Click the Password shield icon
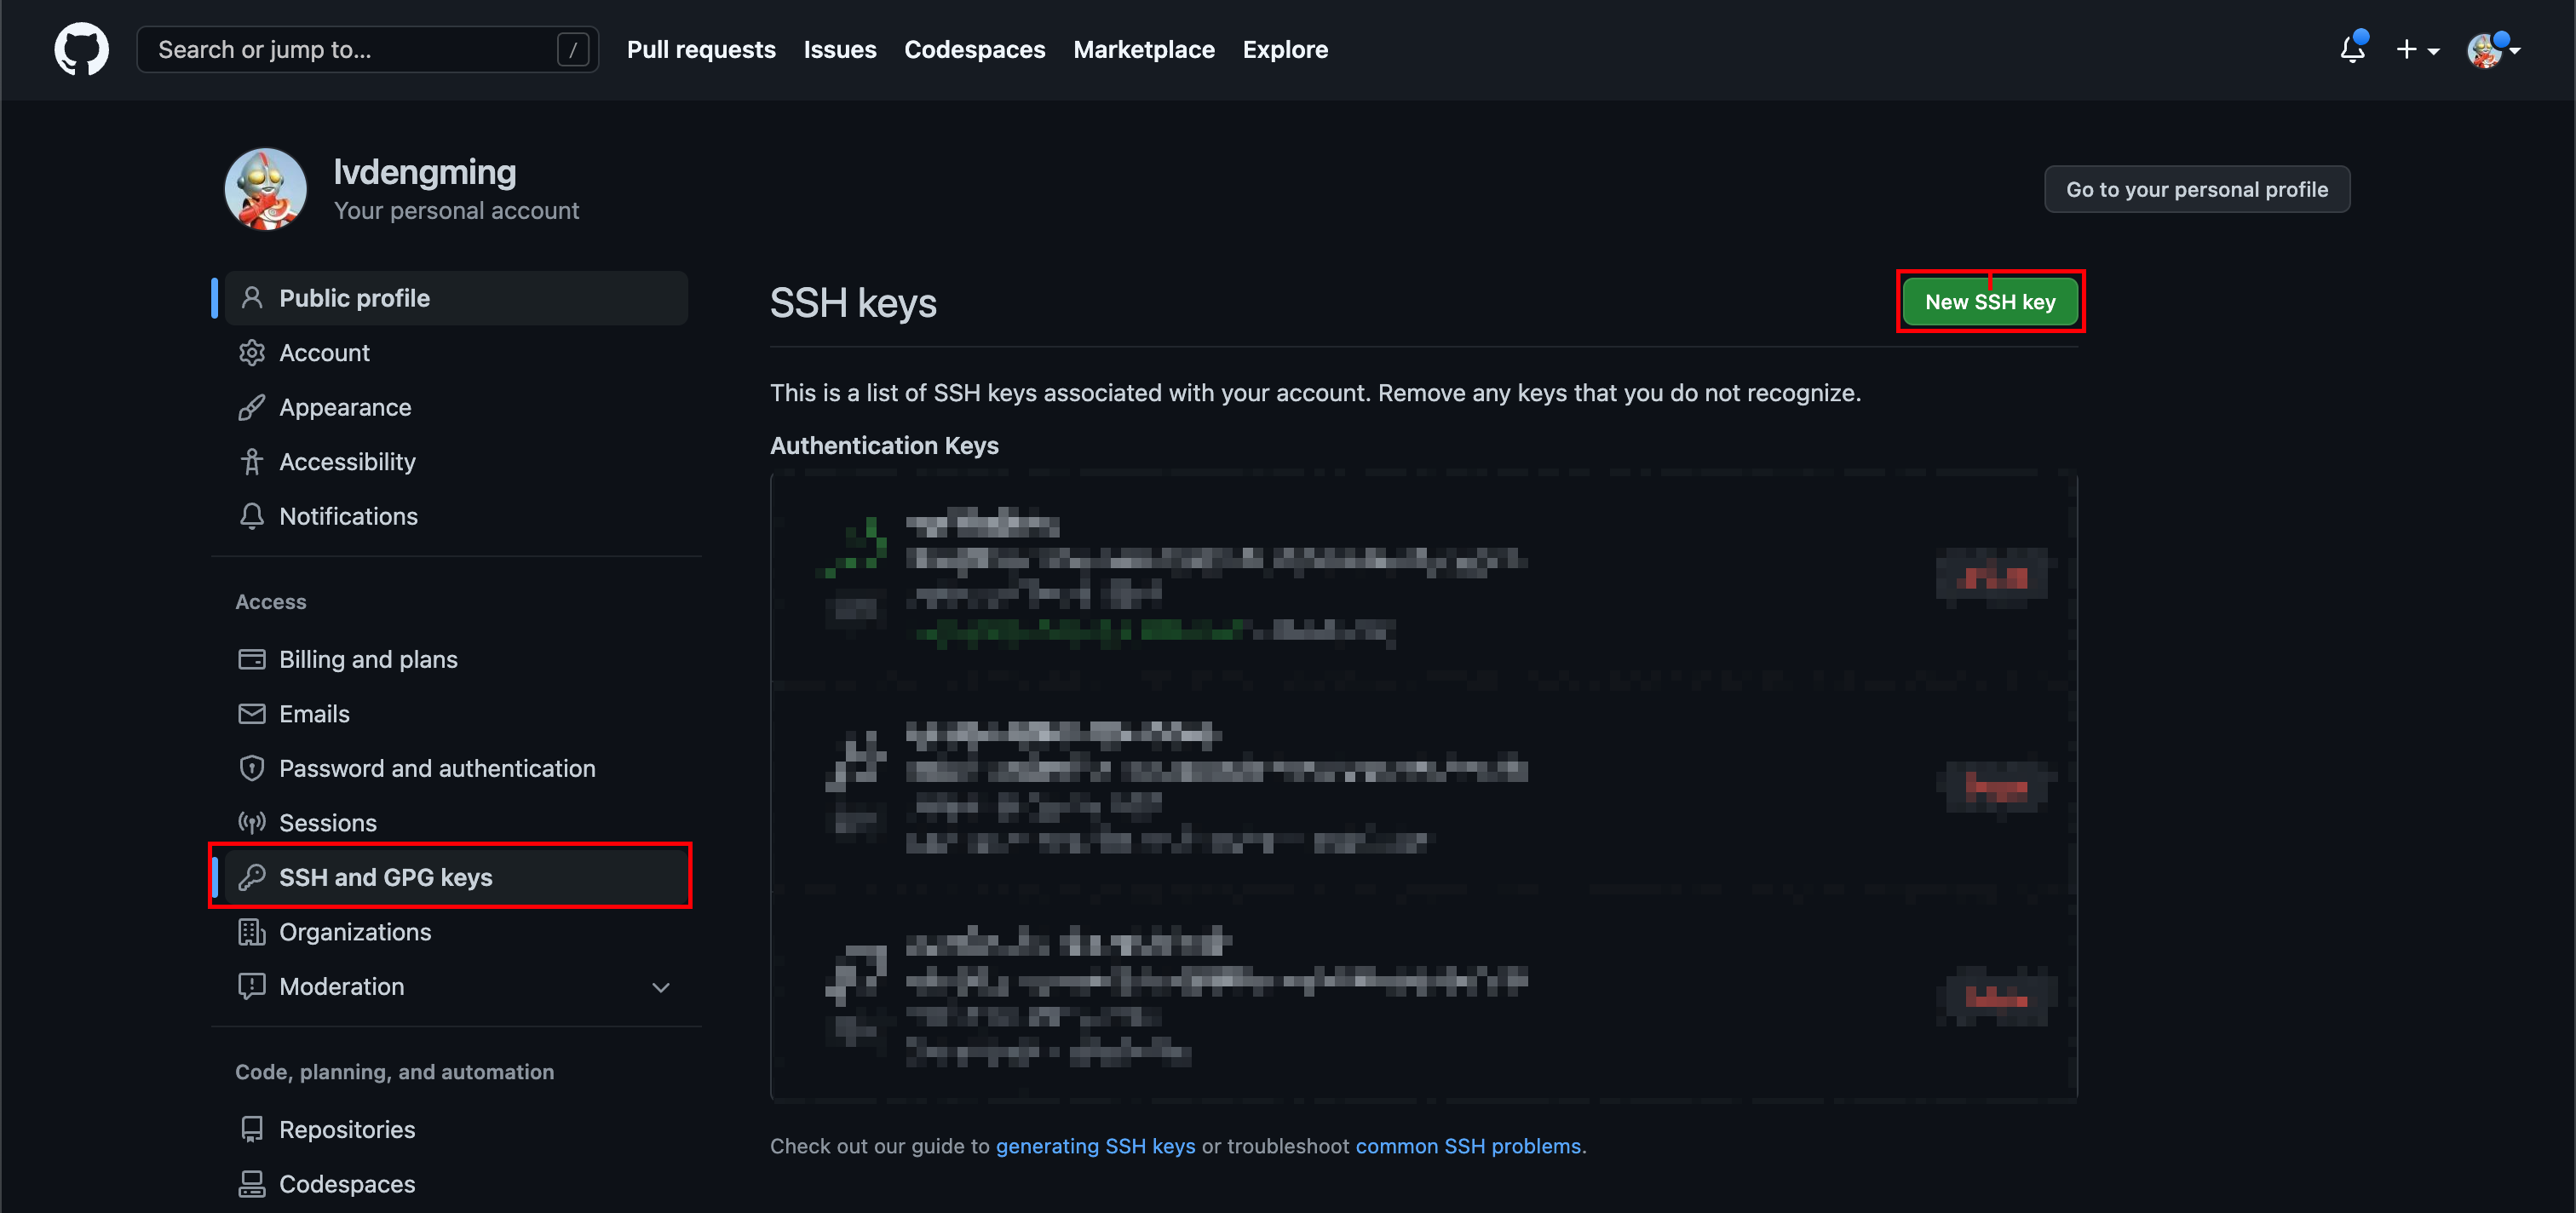 click(252, 768)
